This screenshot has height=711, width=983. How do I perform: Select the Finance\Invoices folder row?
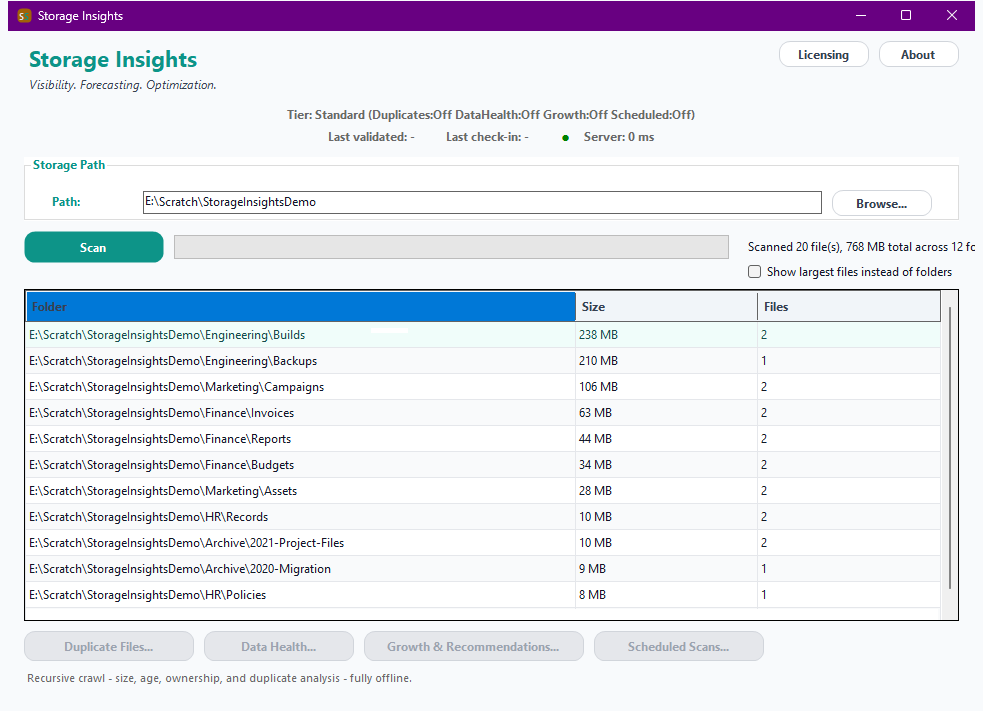coord(483,413)
